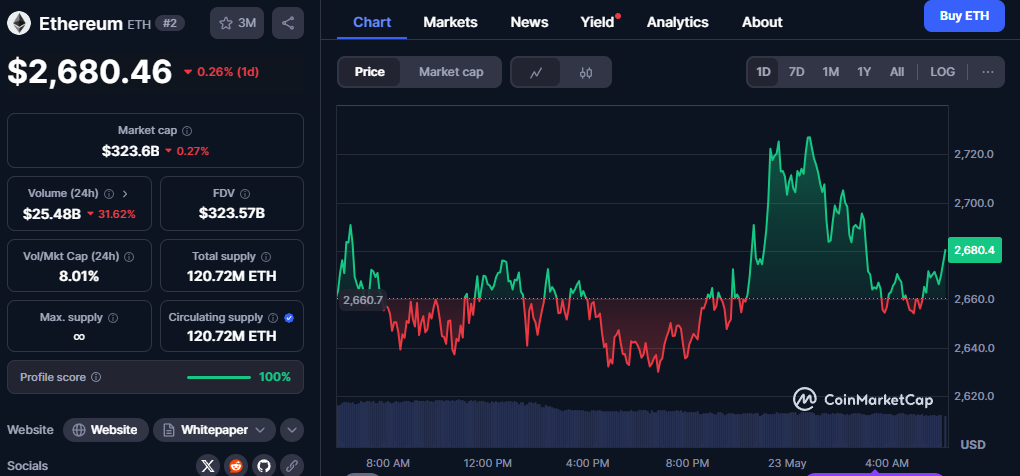The width and height of the screenshot is (1020, 476).
Task: Click the Ethereum diamond logo
Action: 19,23
